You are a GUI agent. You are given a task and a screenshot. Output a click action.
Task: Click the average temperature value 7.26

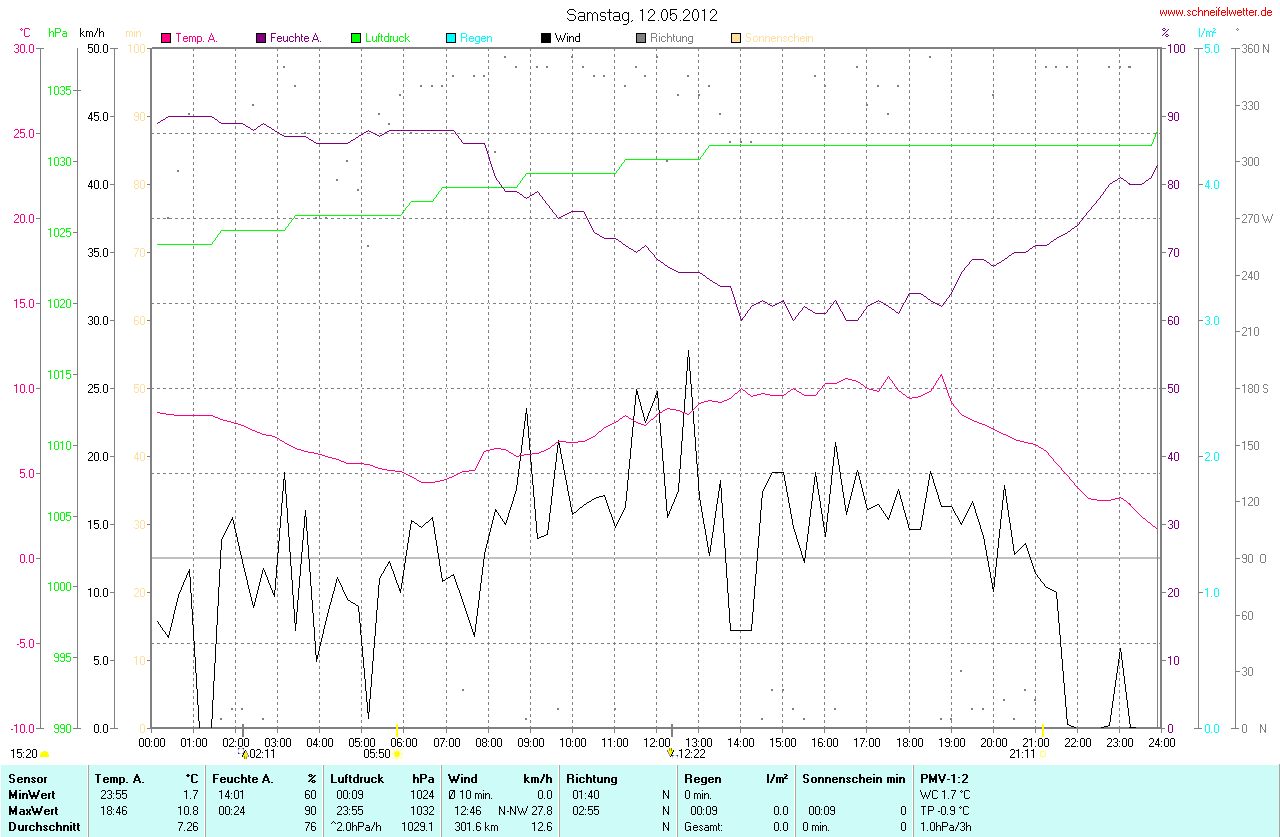tap(188, 827)
